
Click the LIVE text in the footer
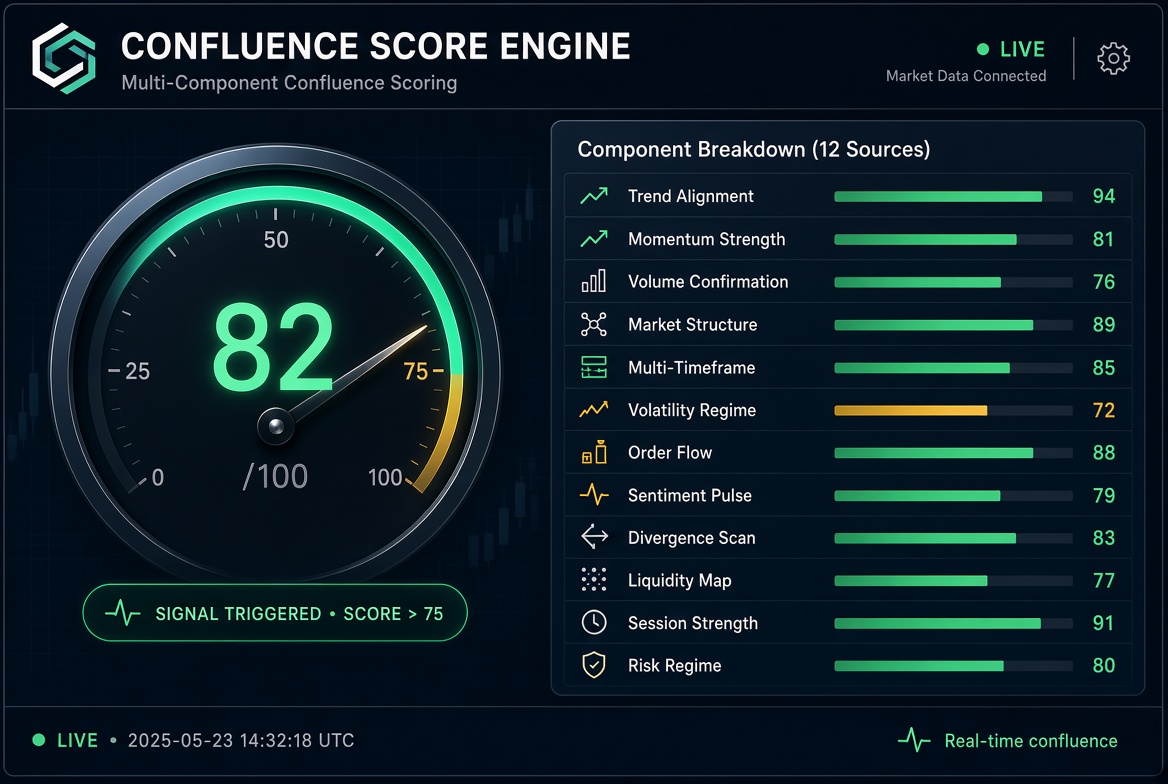coord(77,740)
